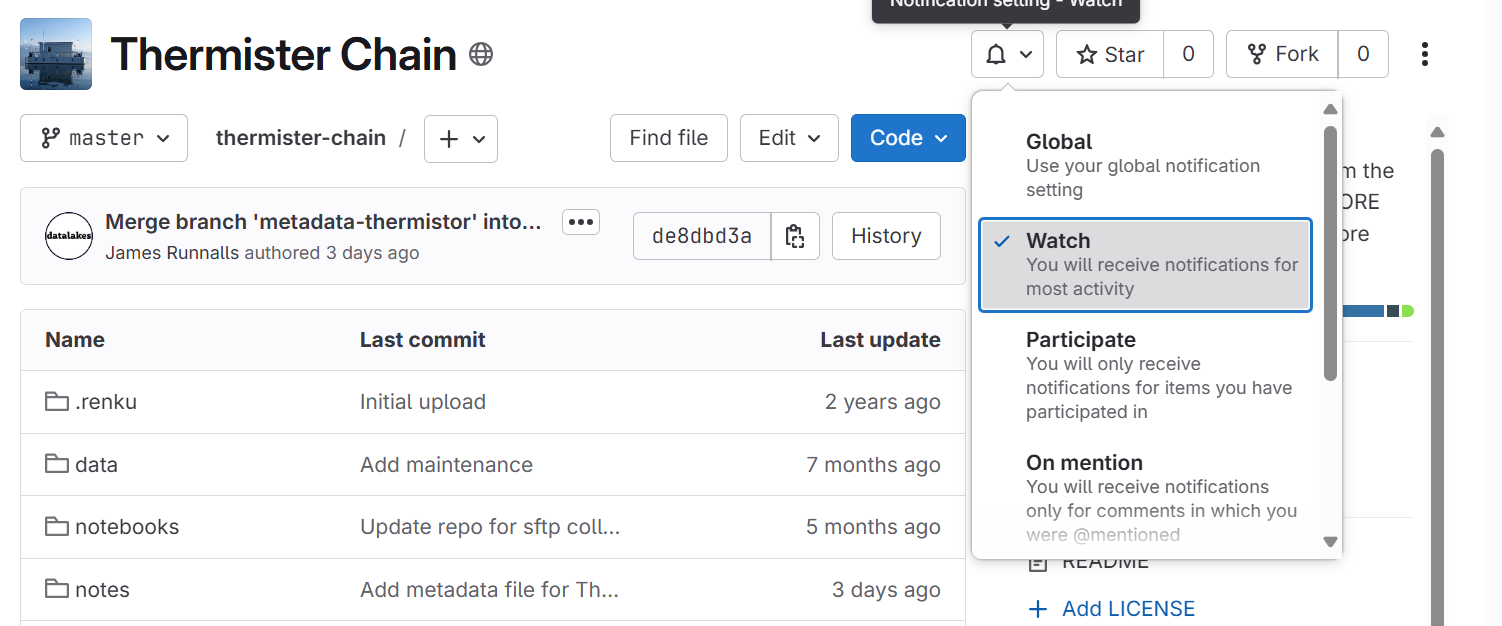Click the notification bell icon
The width and height of the screenshot is (1502, 626).
pyautogui.click(x=996, y=54)
